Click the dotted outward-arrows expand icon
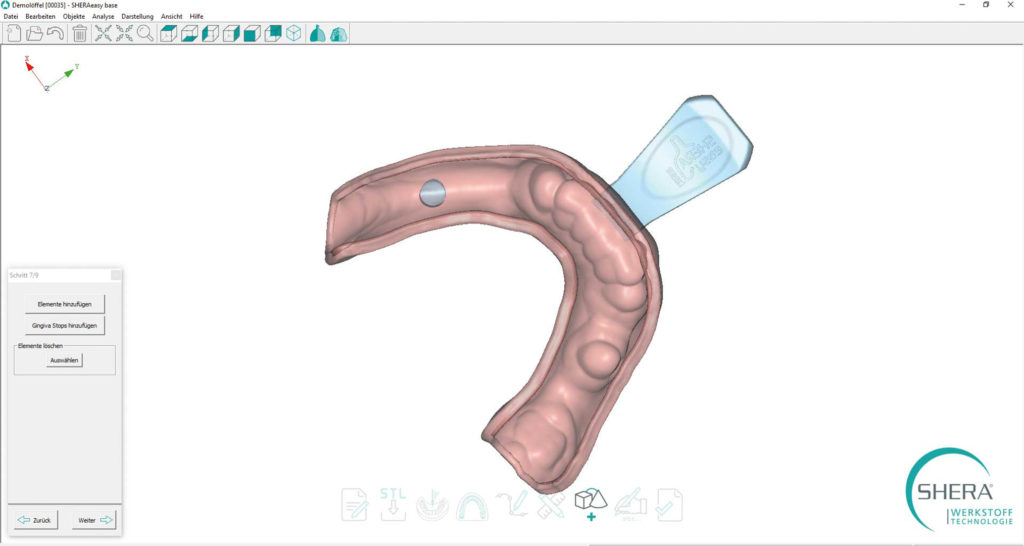Screen dimensions: 1024x546 point(124,33)
